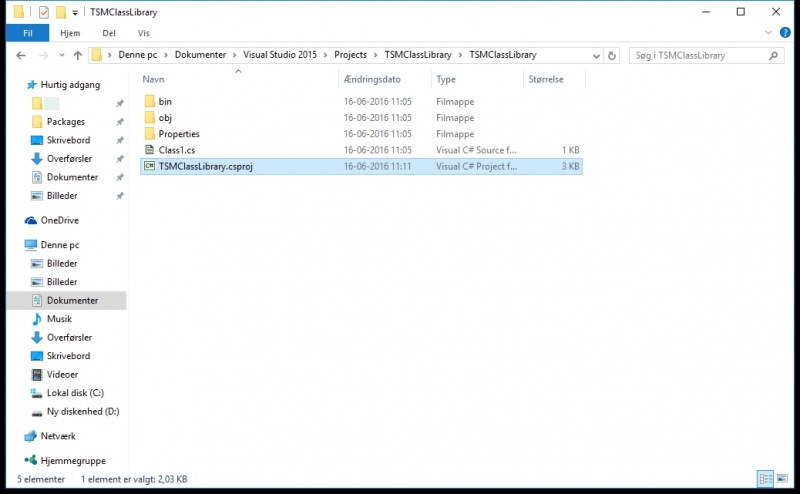800x494 pixels.
Task: Open the Del ribbon tab
Action: click(x=109, y=33)
